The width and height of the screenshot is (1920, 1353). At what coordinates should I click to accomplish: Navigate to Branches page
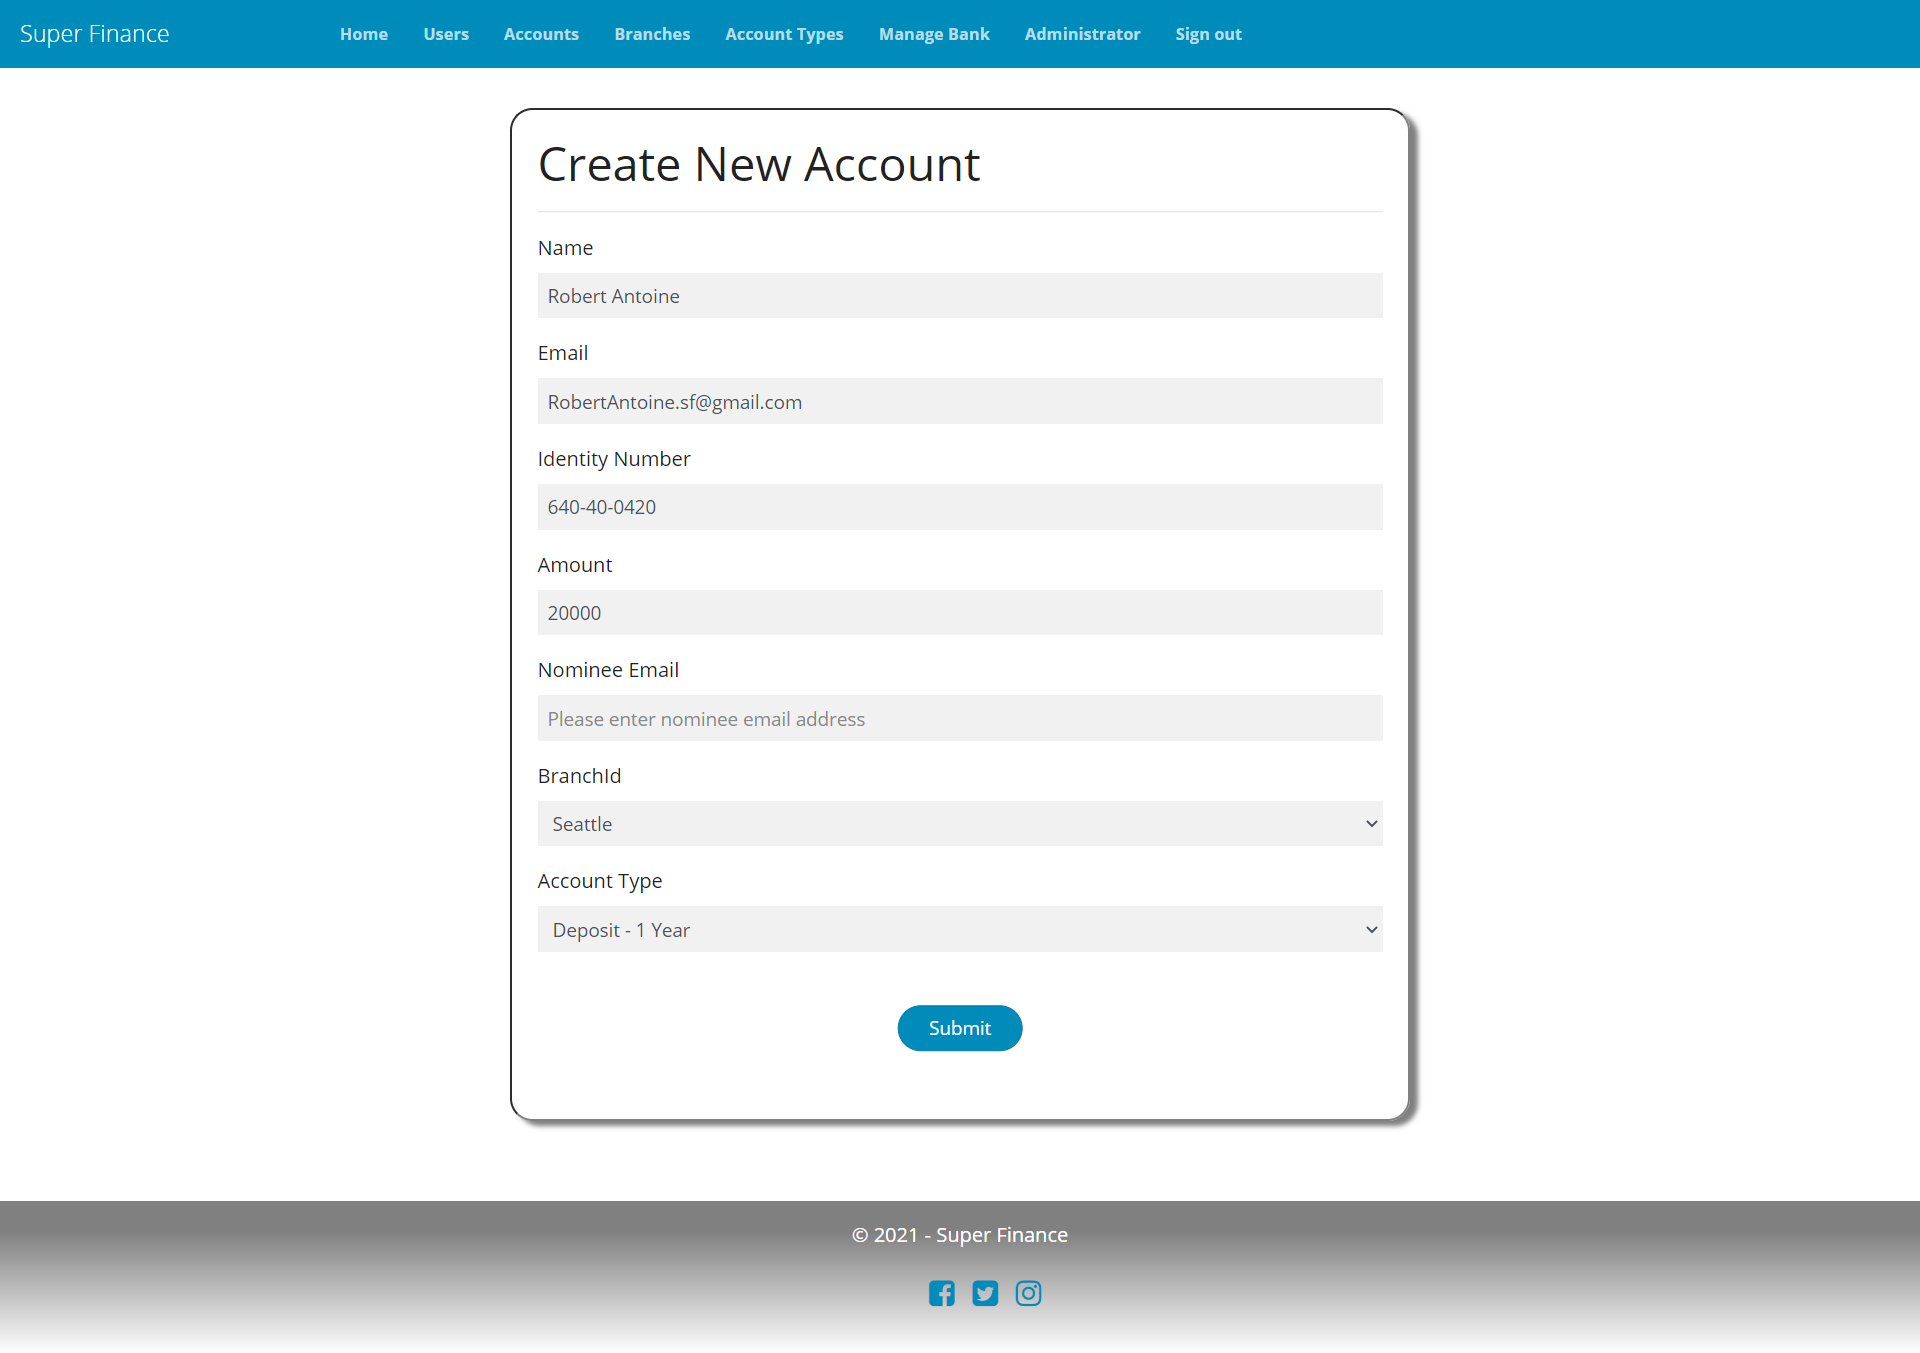[x=652, y=34]
